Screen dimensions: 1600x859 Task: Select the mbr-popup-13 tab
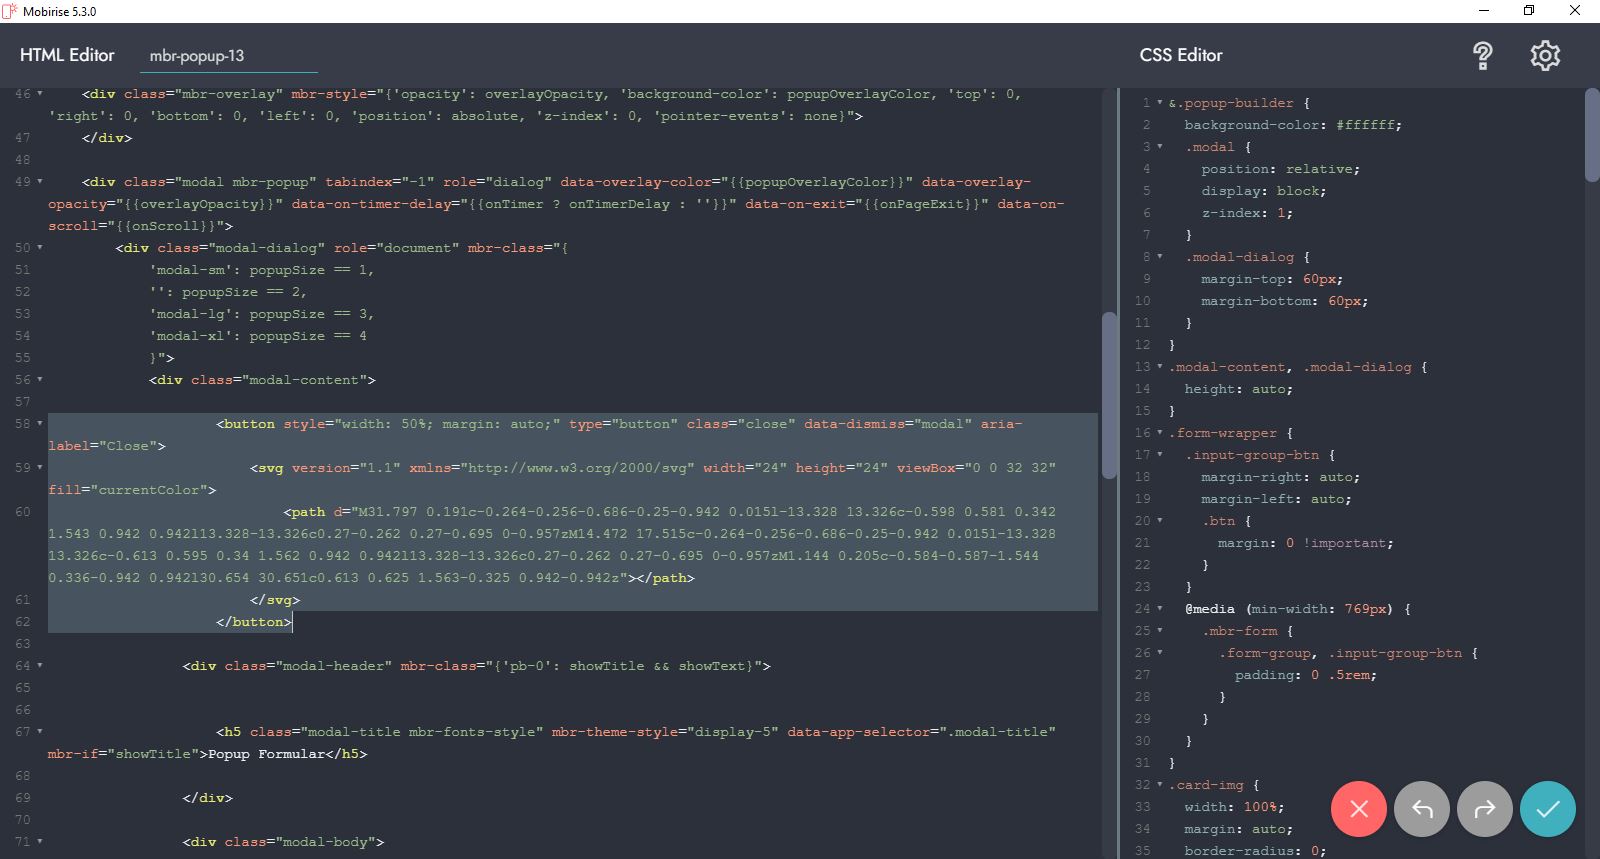pyautogui.click(x=197, y=56)
